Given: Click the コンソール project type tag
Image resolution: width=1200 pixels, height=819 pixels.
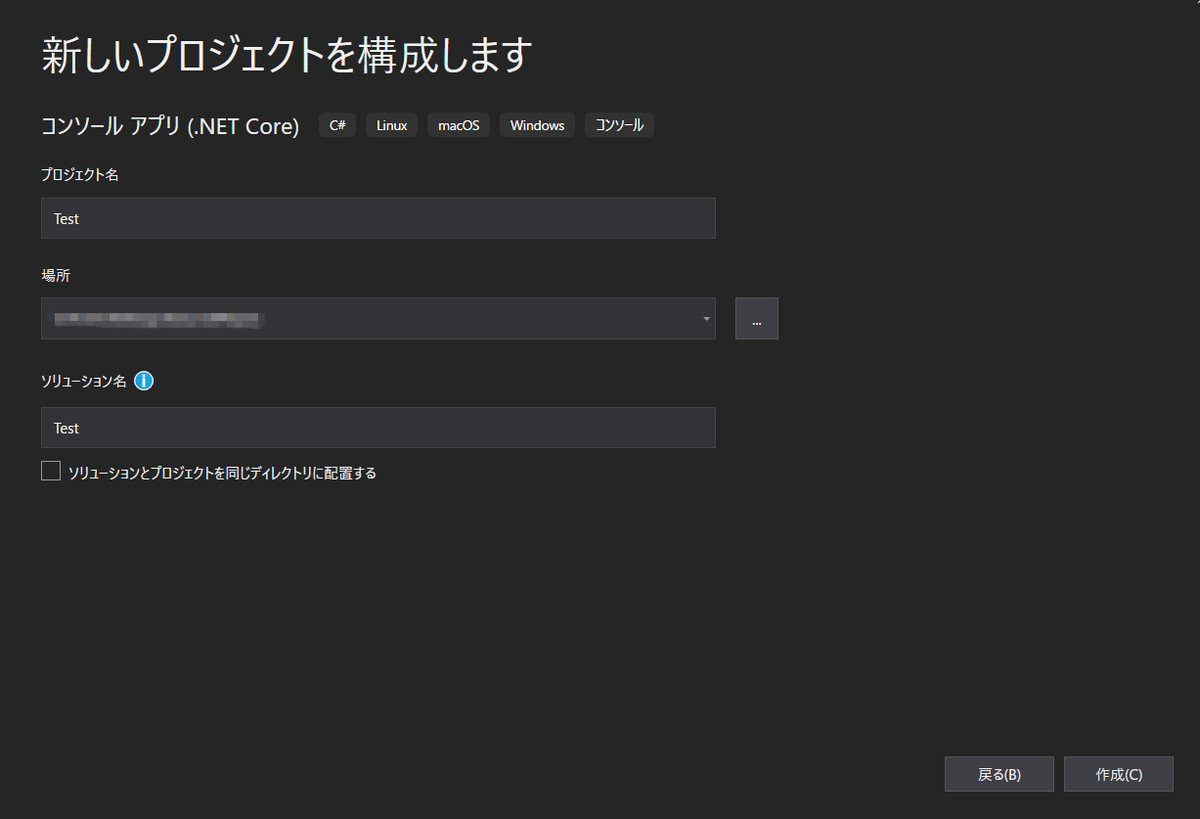Looking at the screenshot, I should click(619, 124).
